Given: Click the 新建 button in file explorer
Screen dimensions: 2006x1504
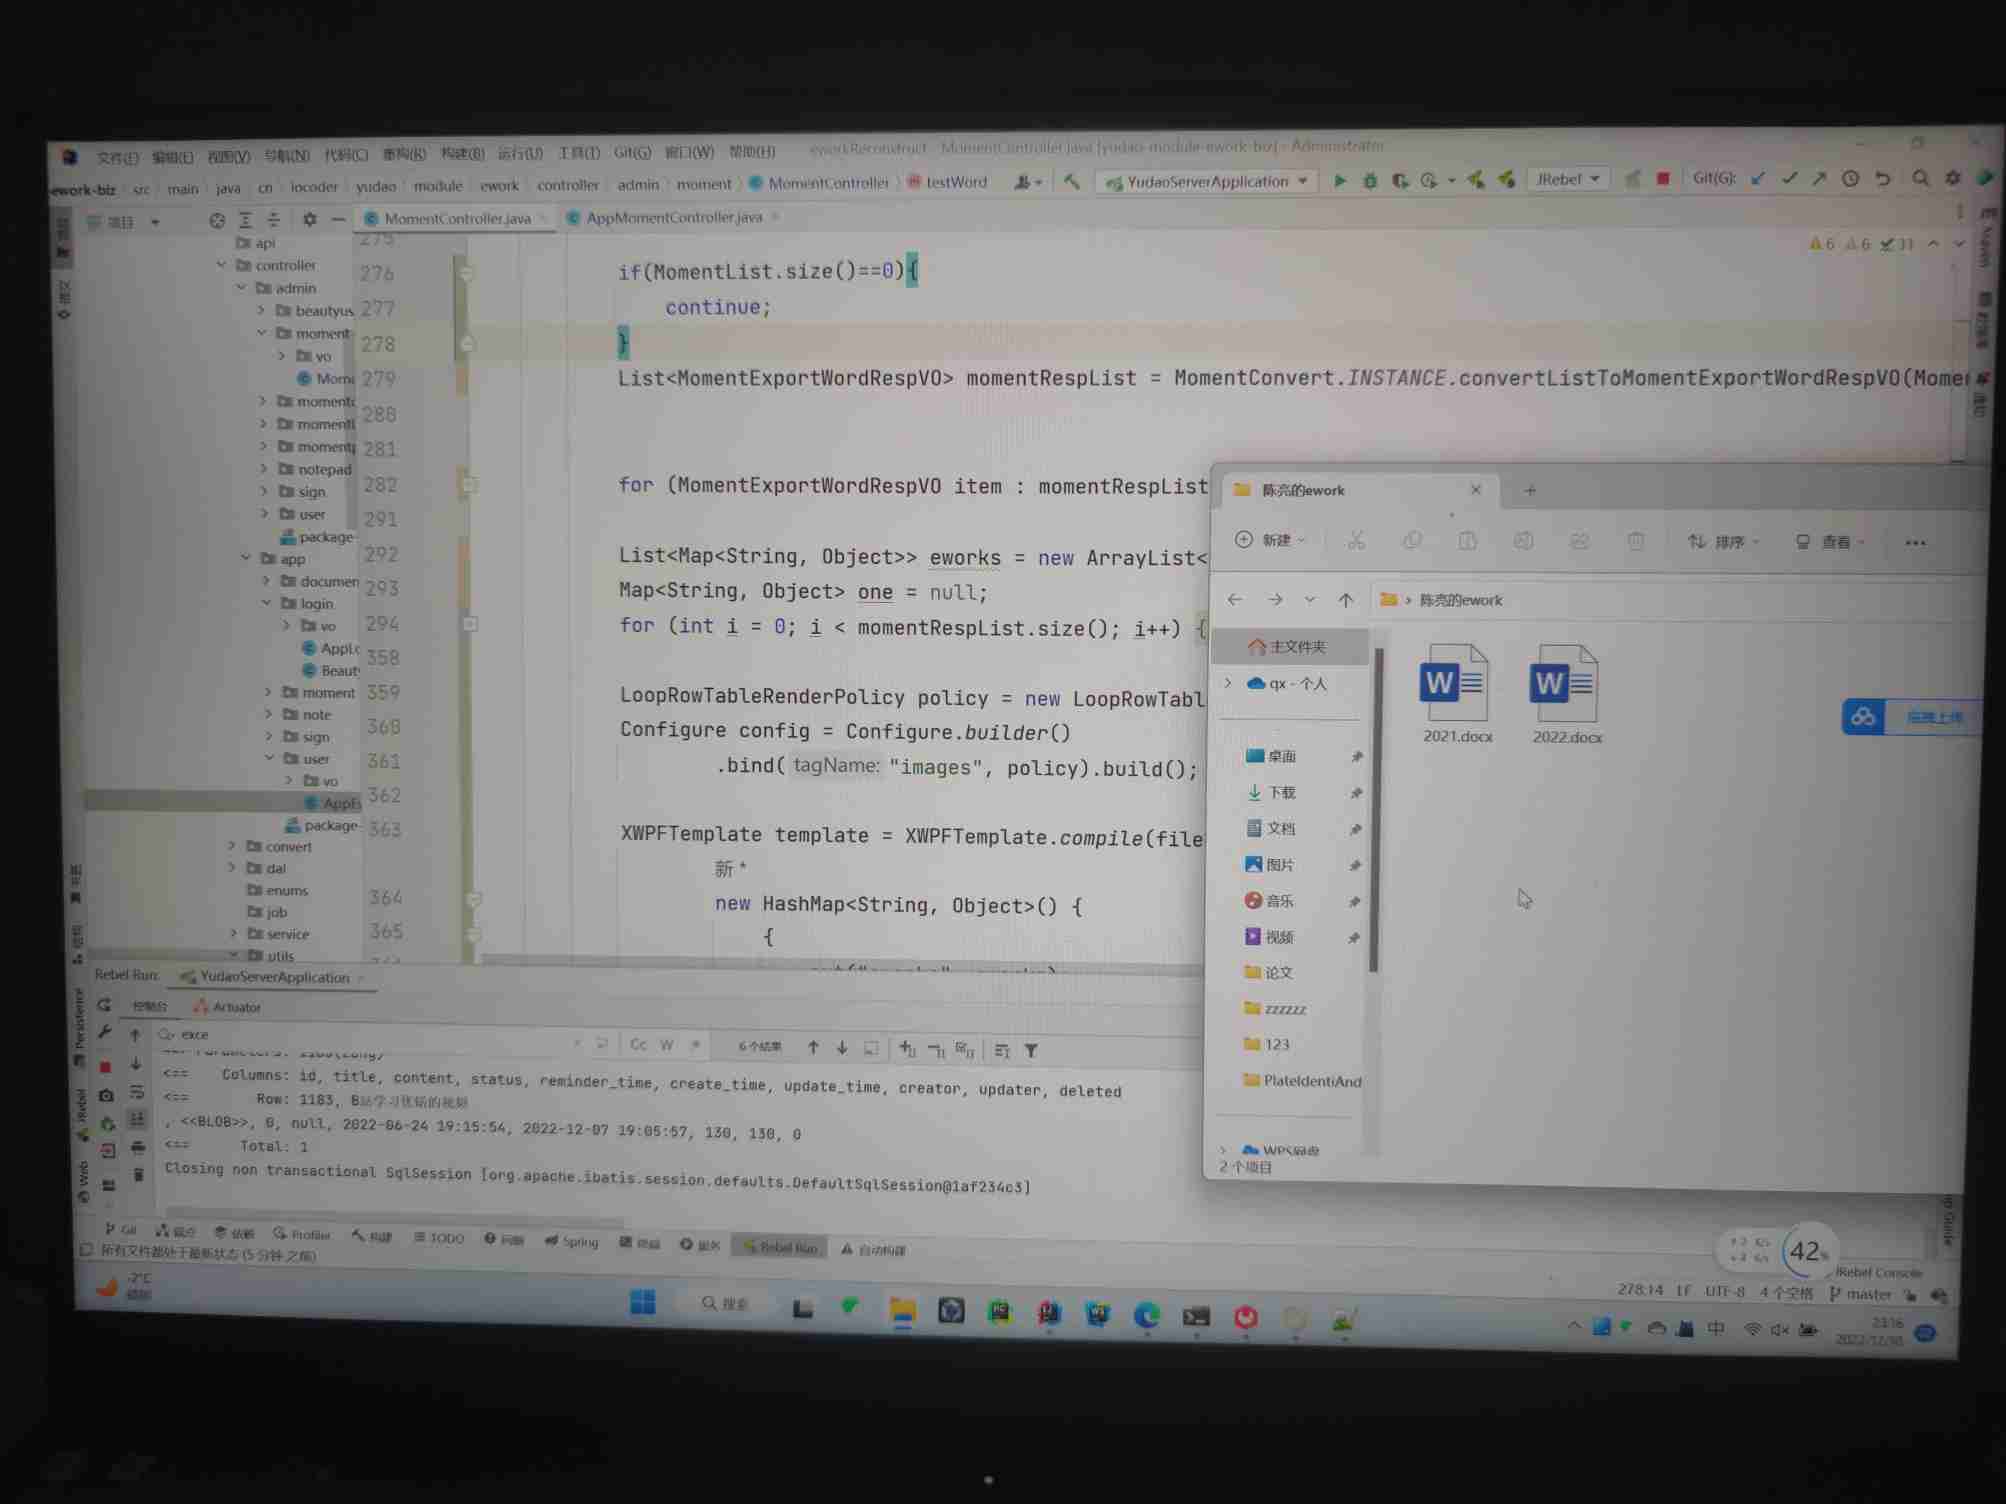Looking at the screenshot, I should click(1271, 540).
